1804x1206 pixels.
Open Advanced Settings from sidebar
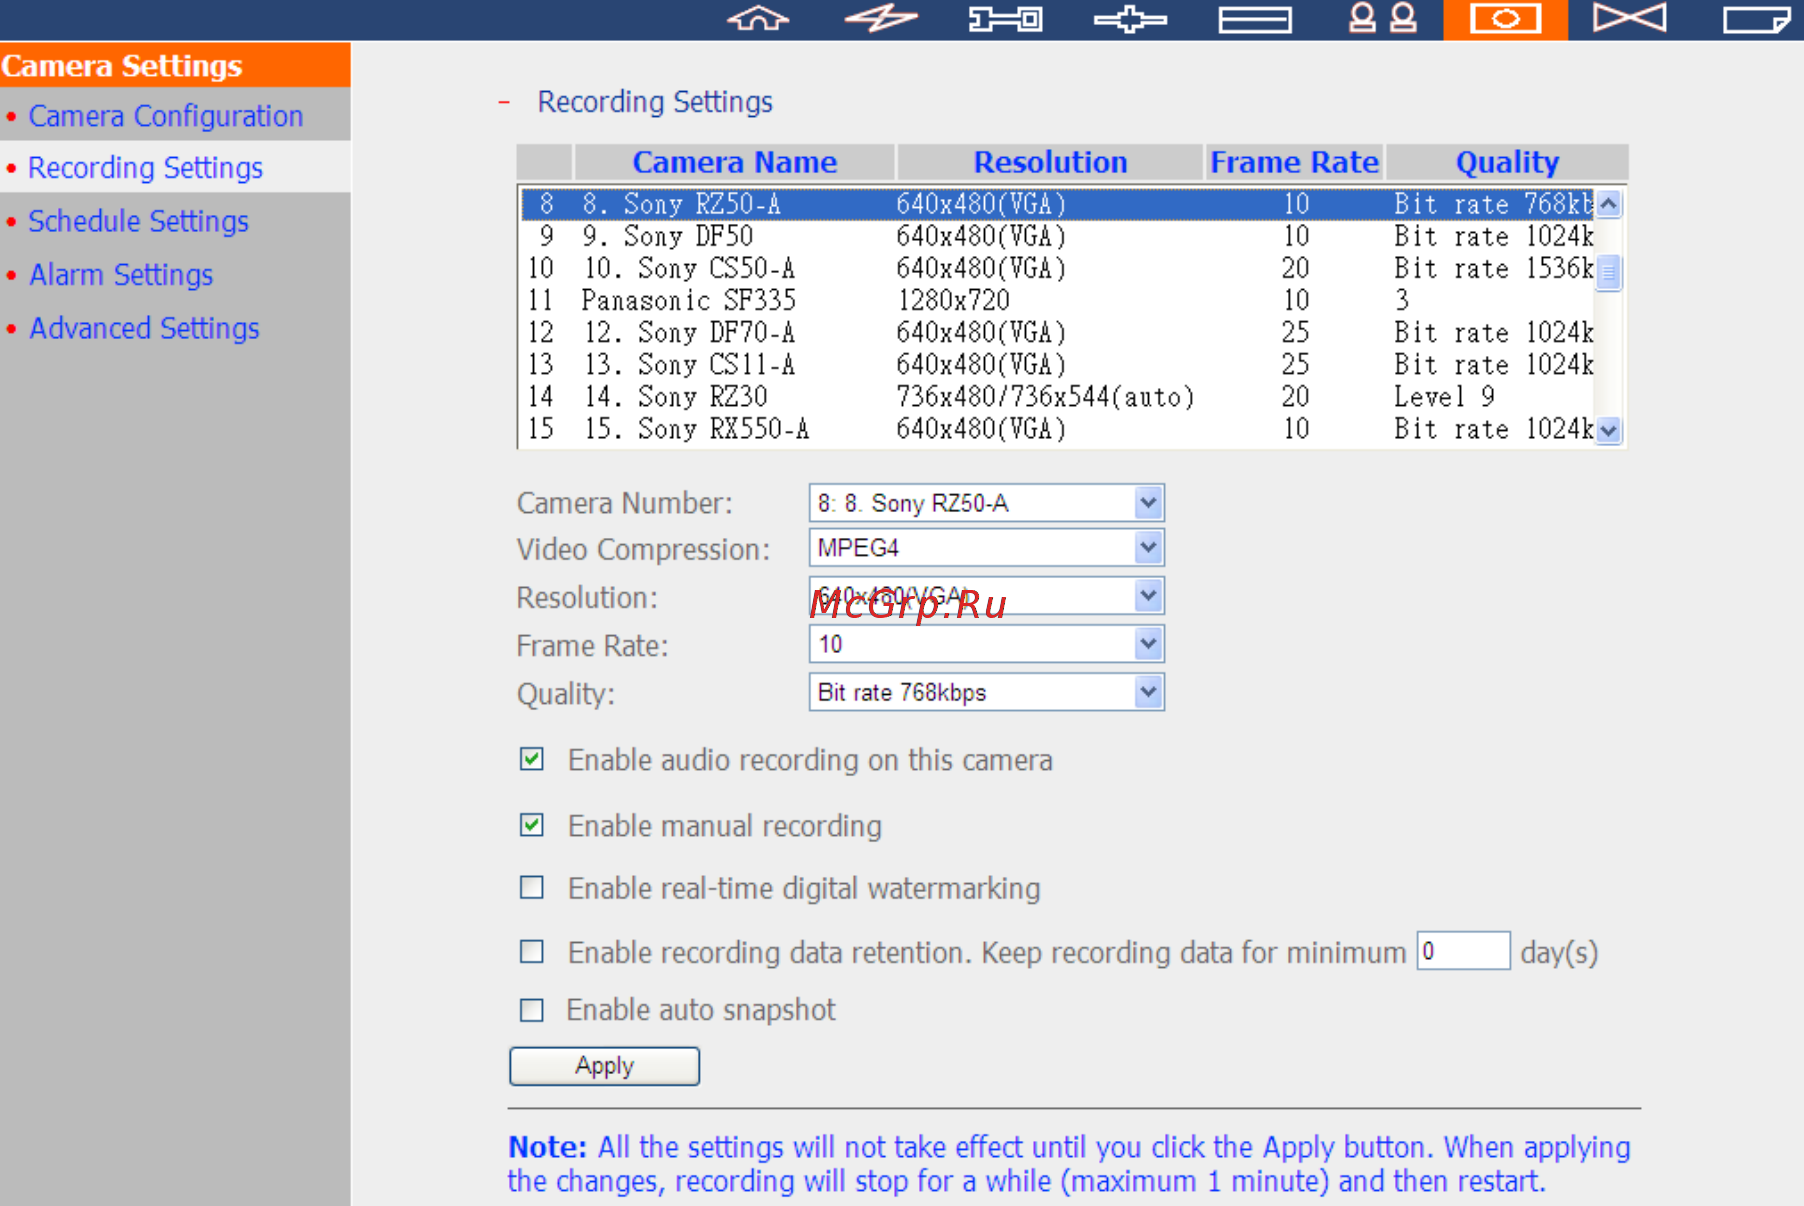(144, 328)
